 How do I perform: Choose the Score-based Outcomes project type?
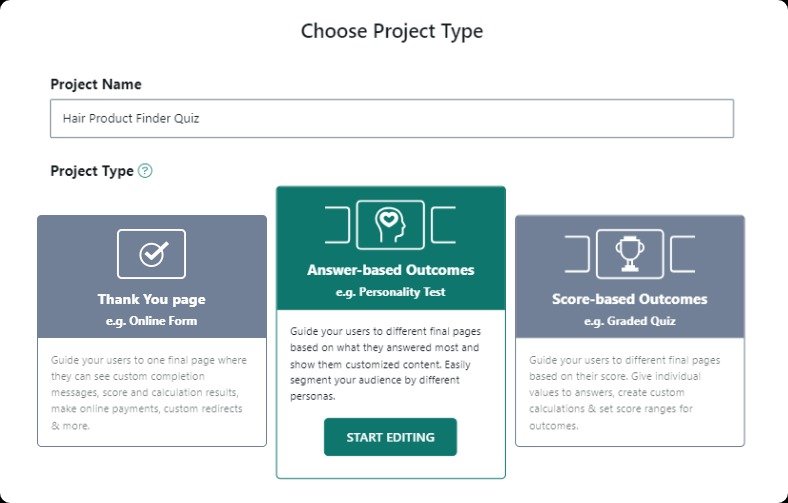point(630,331)
